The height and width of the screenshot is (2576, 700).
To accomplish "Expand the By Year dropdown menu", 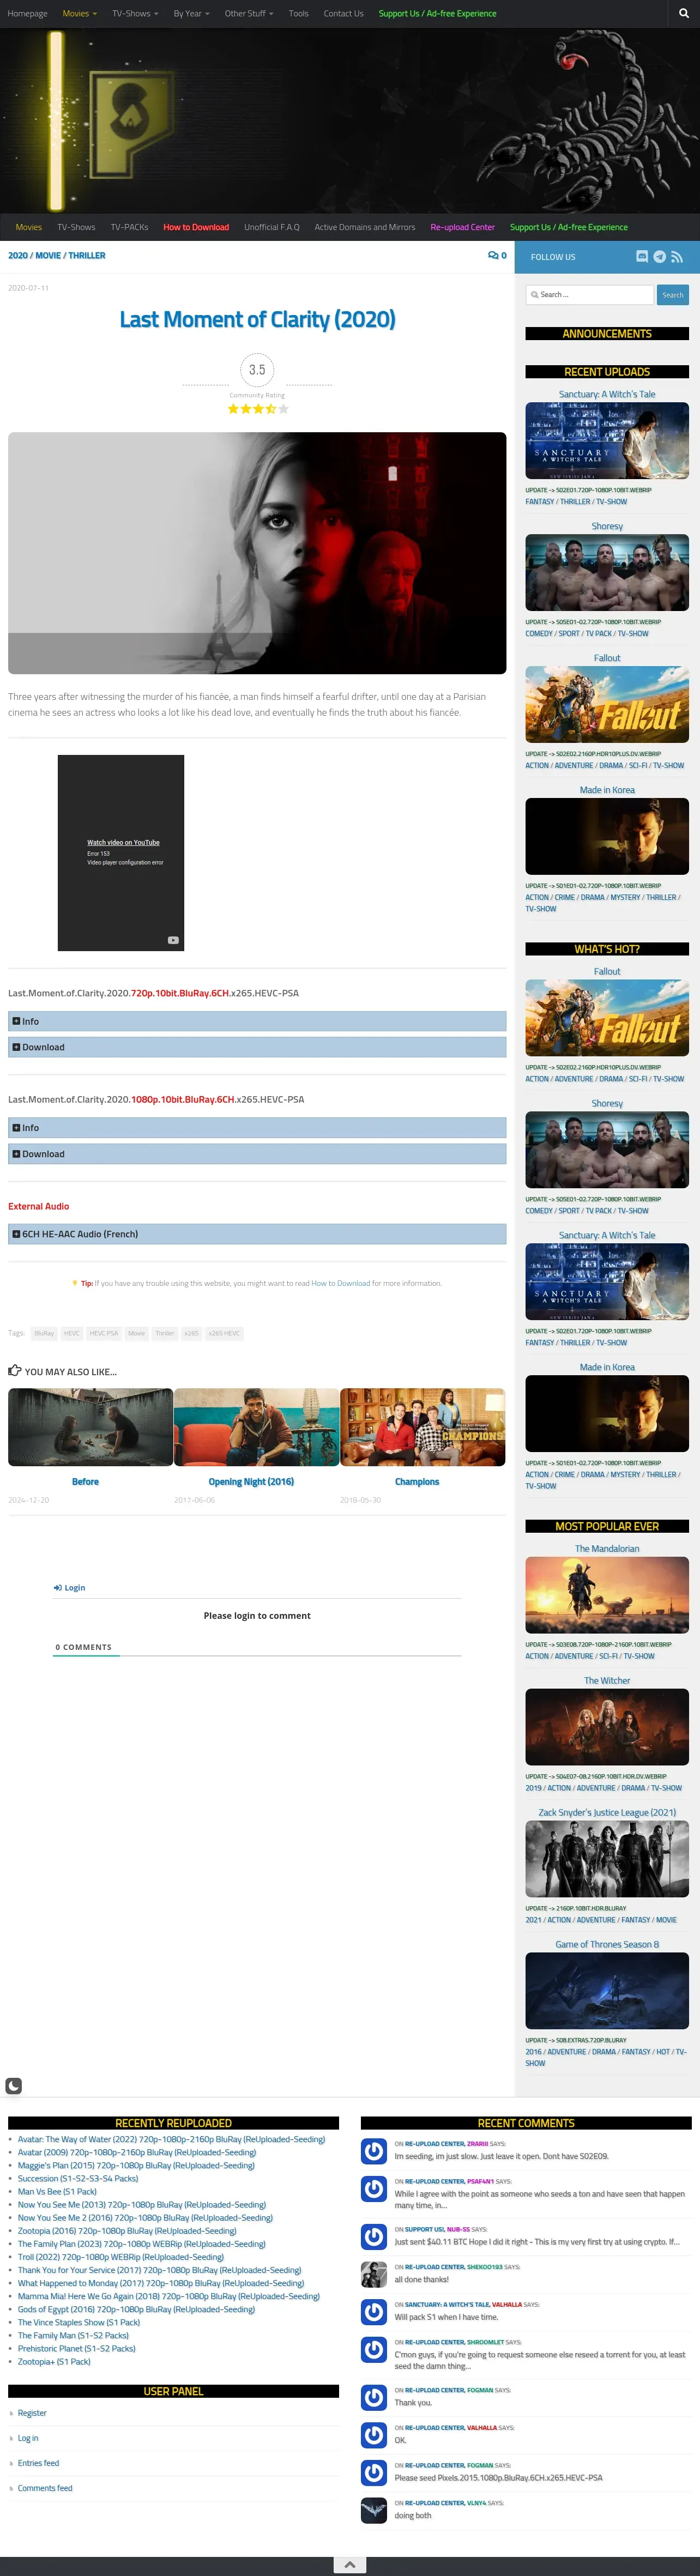I will [191, 14].
